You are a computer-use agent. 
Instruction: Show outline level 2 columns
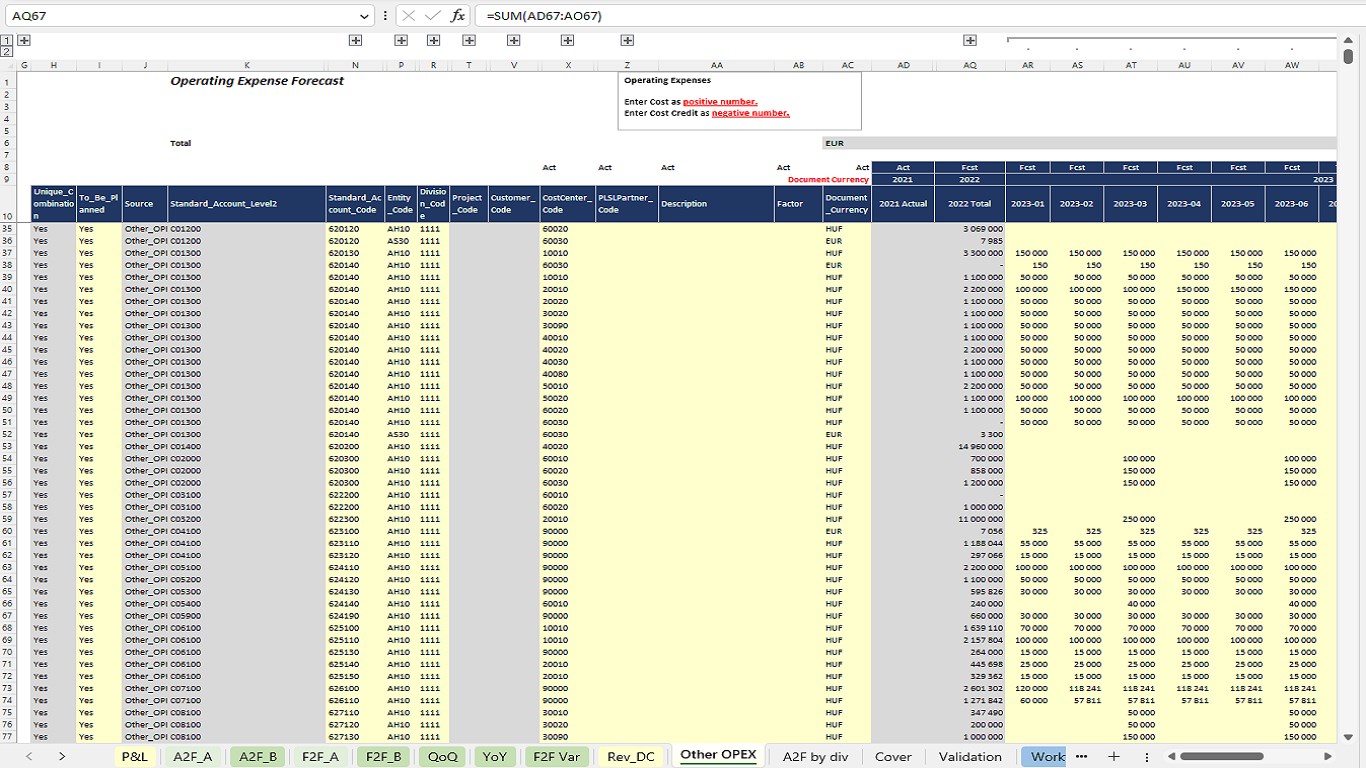(x=5, y=51)
